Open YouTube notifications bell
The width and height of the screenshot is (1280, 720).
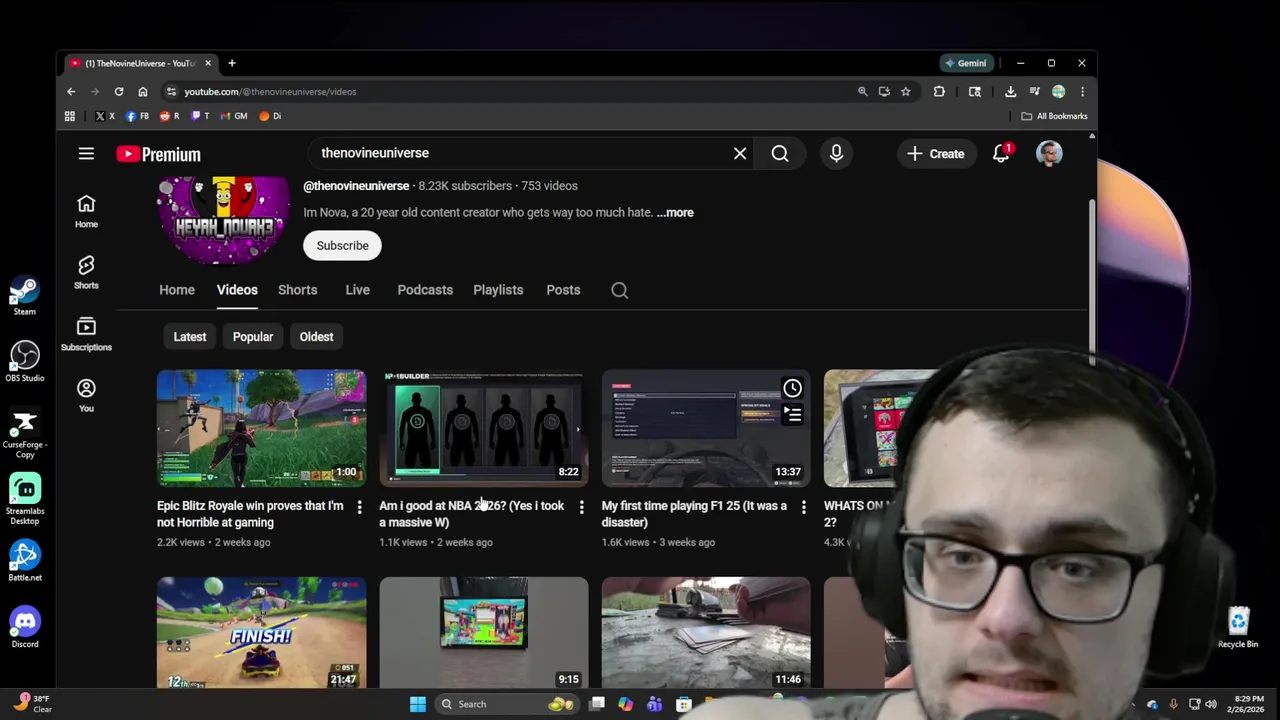coord(1001,153)
